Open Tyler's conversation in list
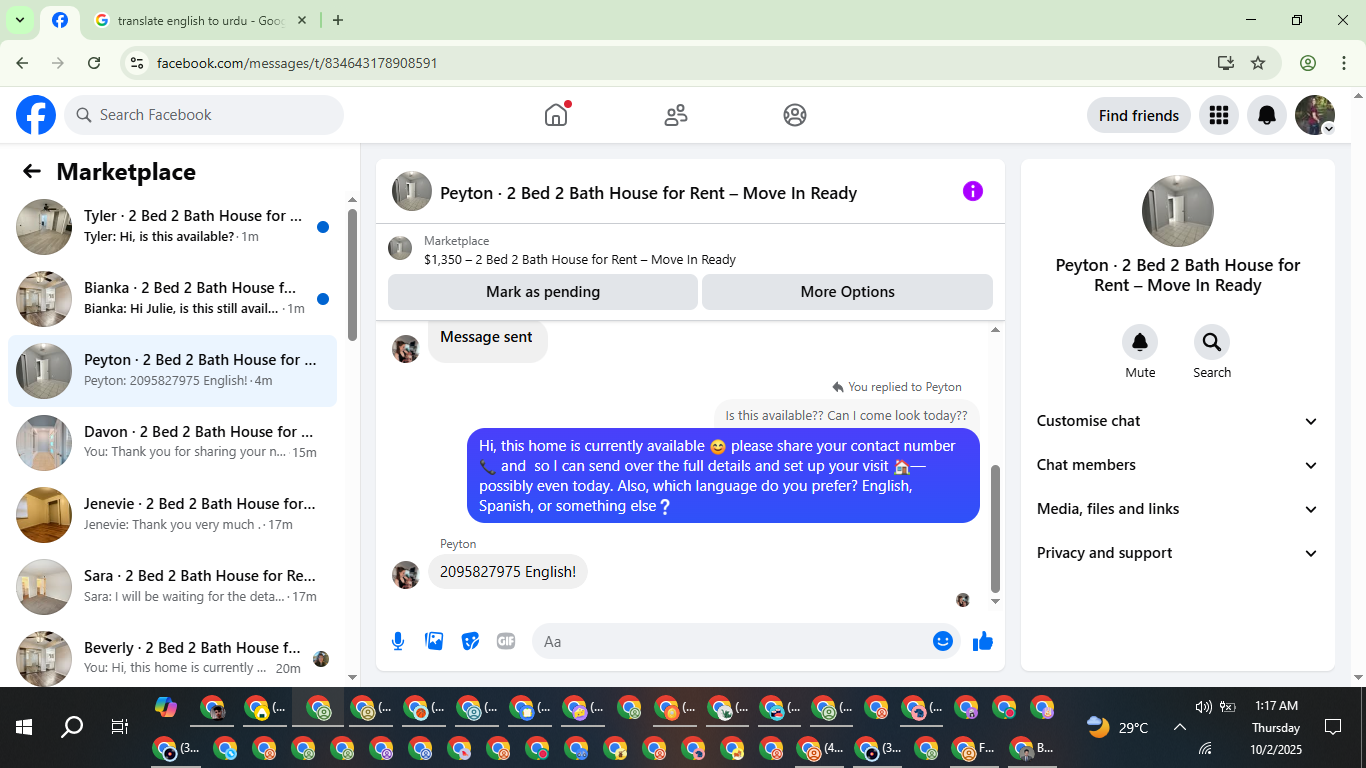This screenshot has height=768, width=1366. coord(173,227)
